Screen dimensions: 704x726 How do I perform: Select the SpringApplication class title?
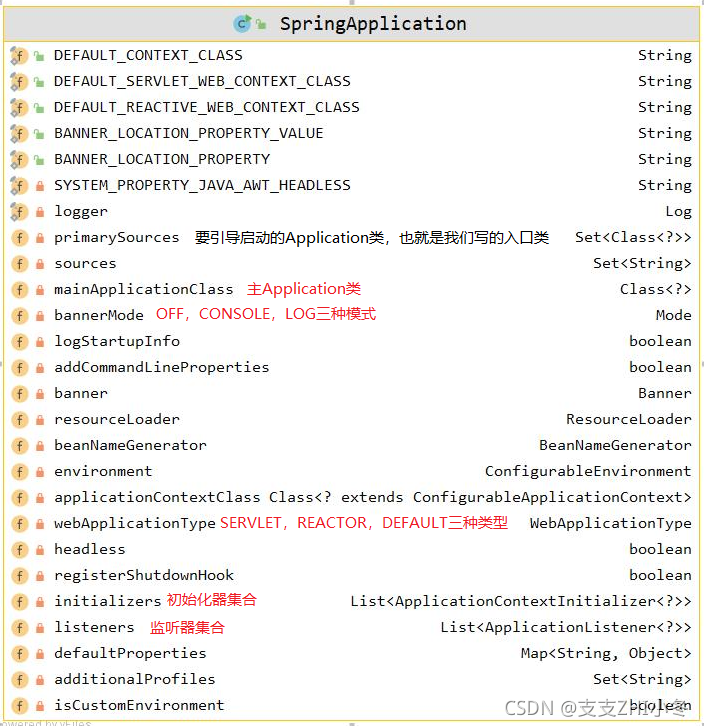(x=373, y=24)
